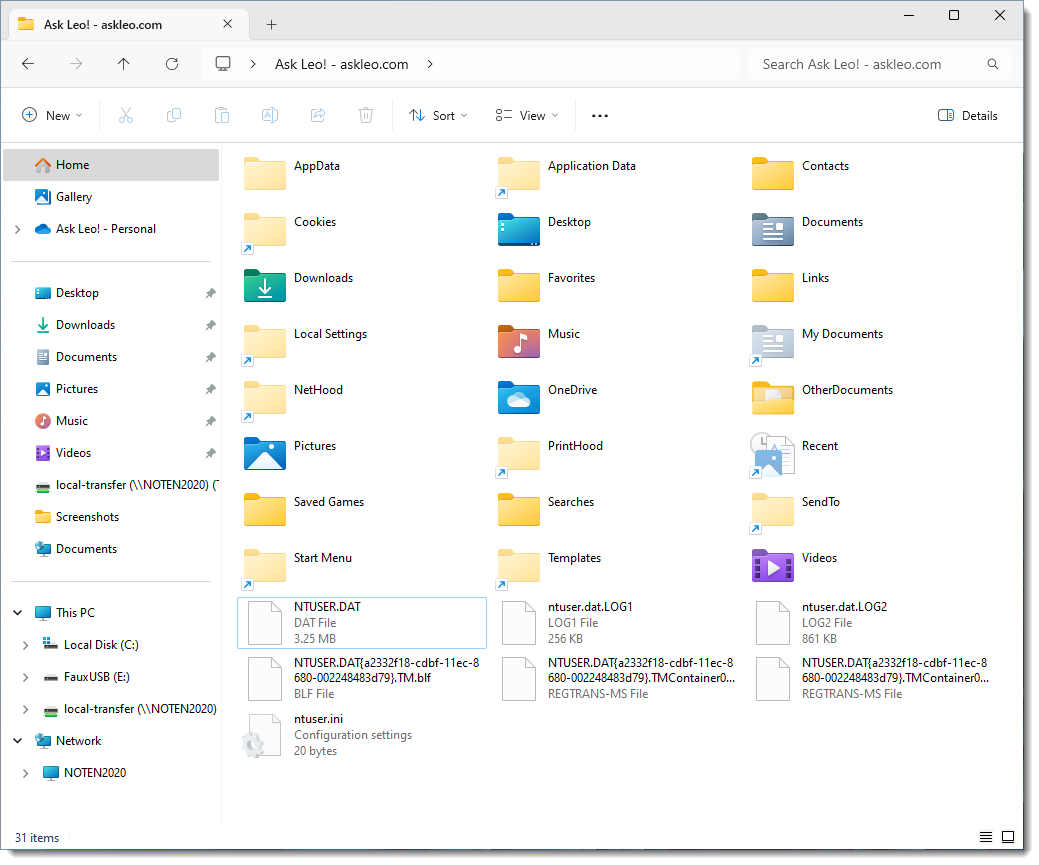Screen dimensions: 1039x865
Task: Open the View dropdown menu
Action: tap(527, 116)
